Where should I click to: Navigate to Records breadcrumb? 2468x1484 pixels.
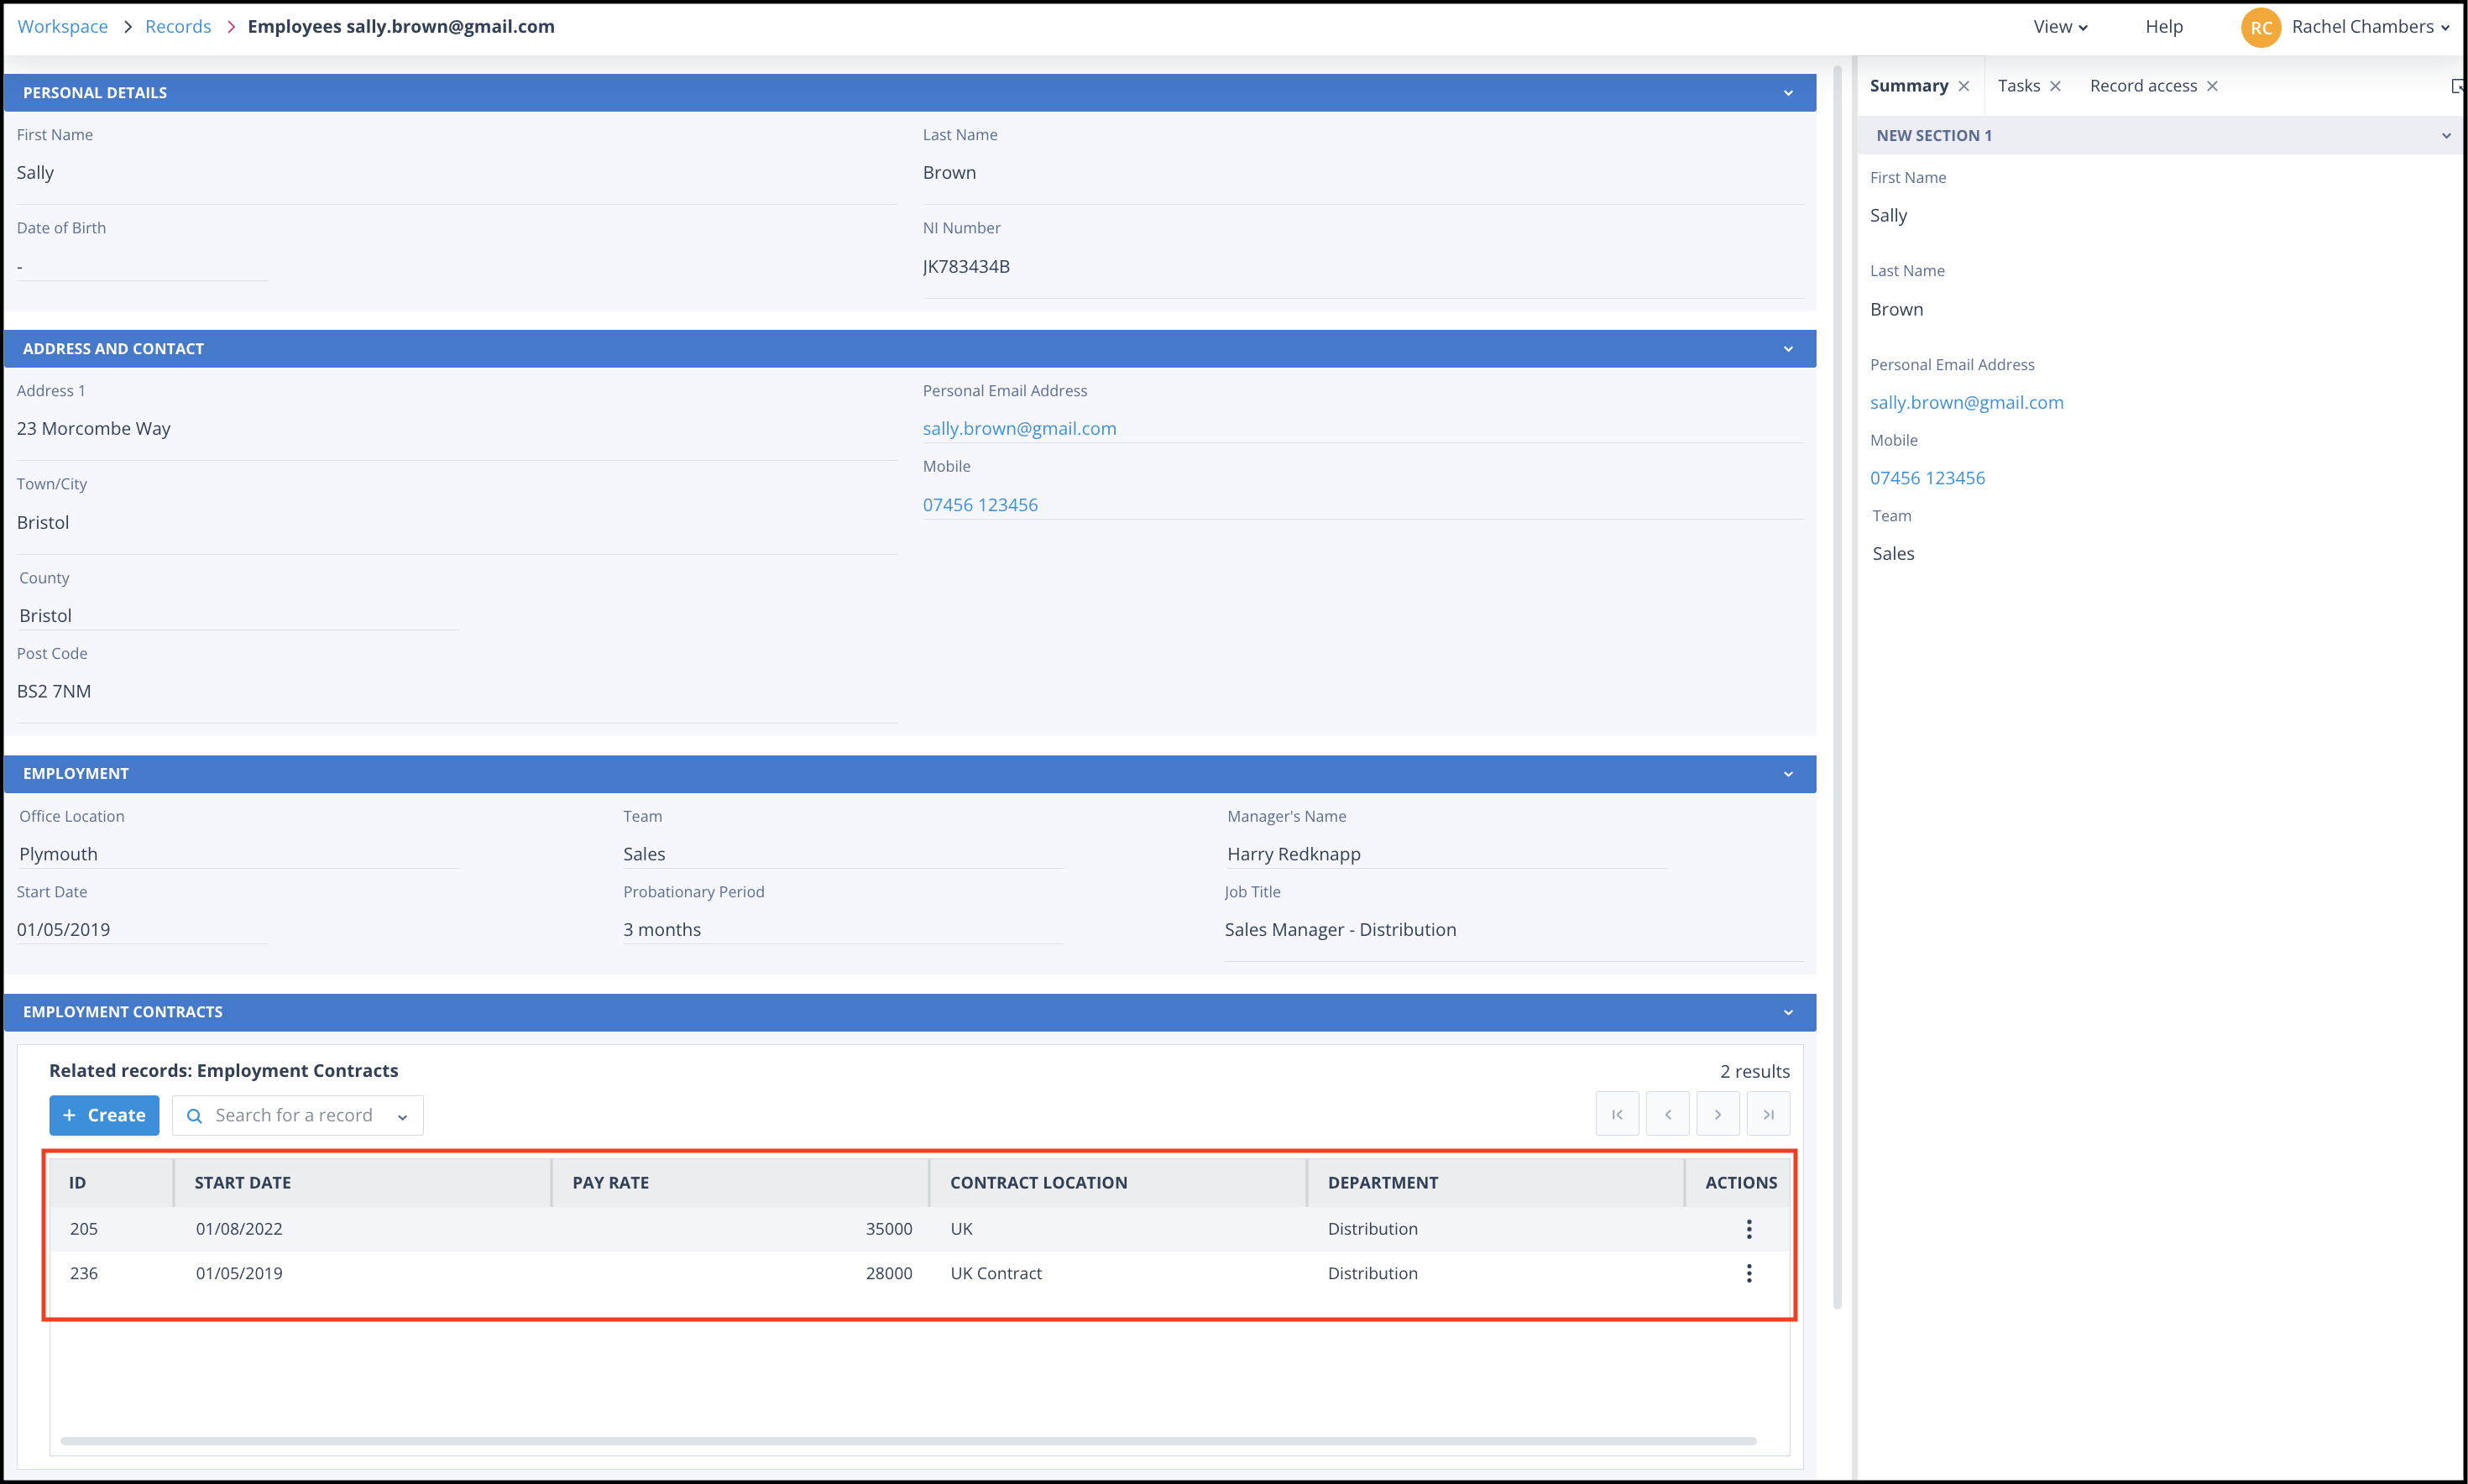coord(178,27)
